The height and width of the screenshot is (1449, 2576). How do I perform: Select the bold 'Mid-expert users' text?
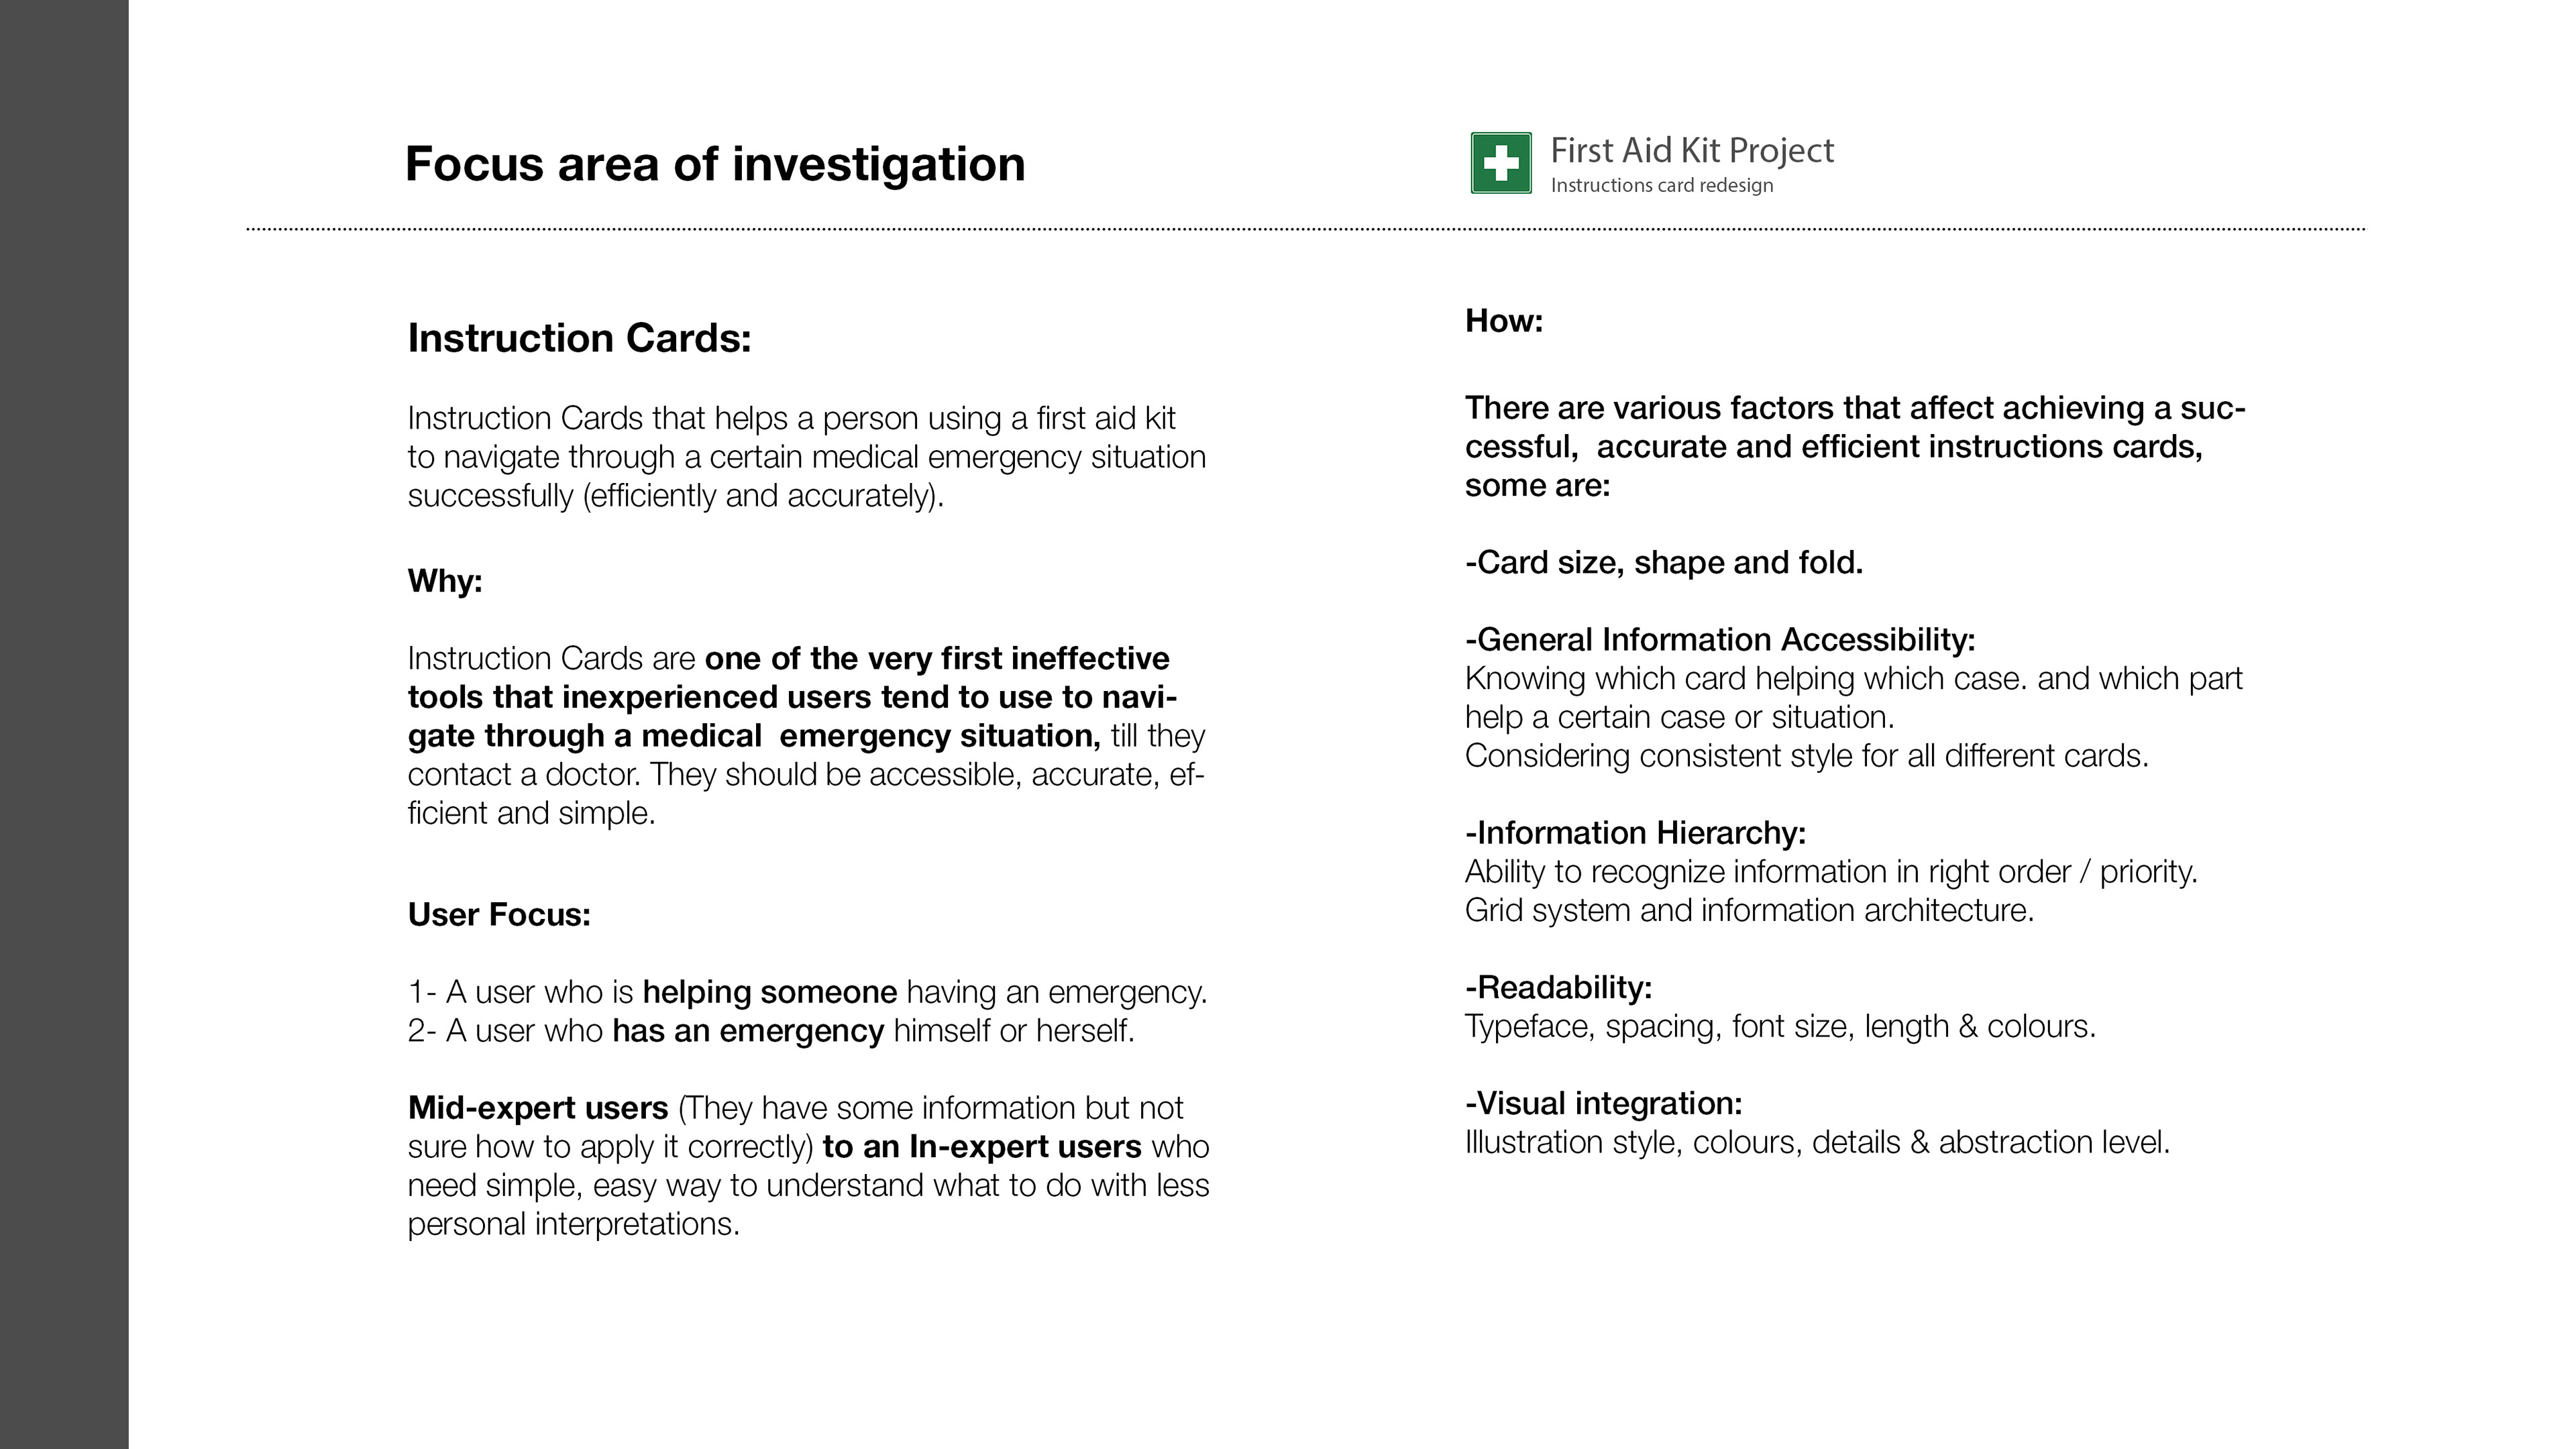(x=538, y=1108)
